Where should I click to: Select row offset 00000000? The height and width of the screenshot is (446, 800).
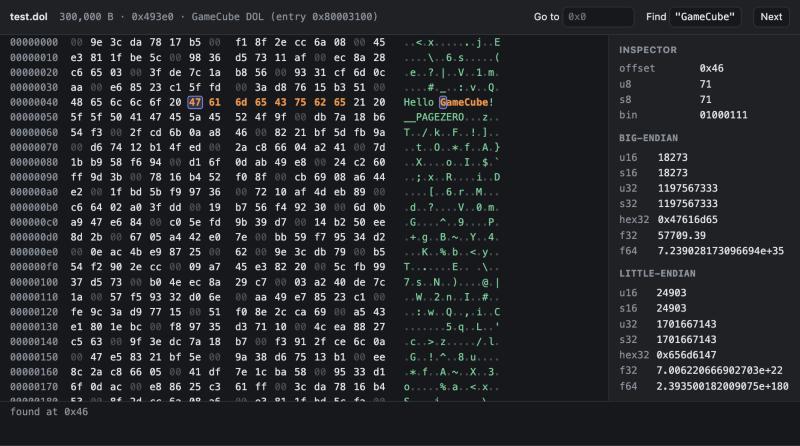34,42
